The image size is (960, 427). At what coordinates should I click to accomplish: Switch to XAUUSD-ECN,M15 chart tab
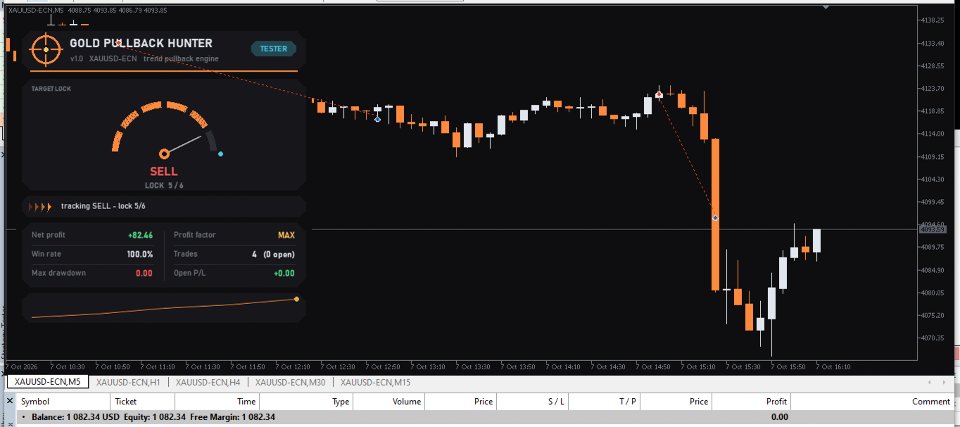375,382
